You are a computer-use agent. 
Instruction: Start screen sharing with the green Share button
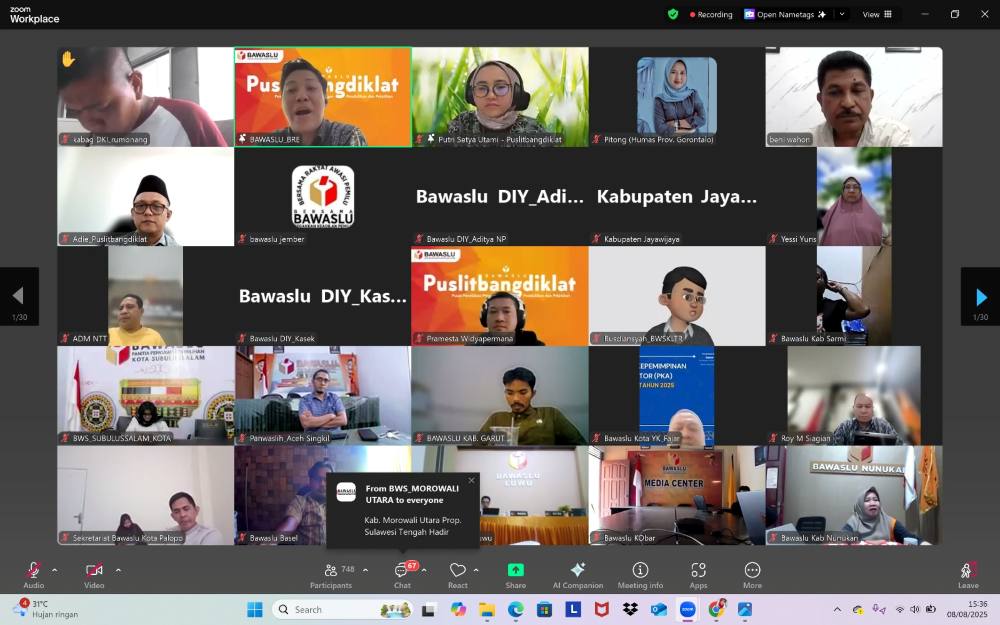point(515,575)
